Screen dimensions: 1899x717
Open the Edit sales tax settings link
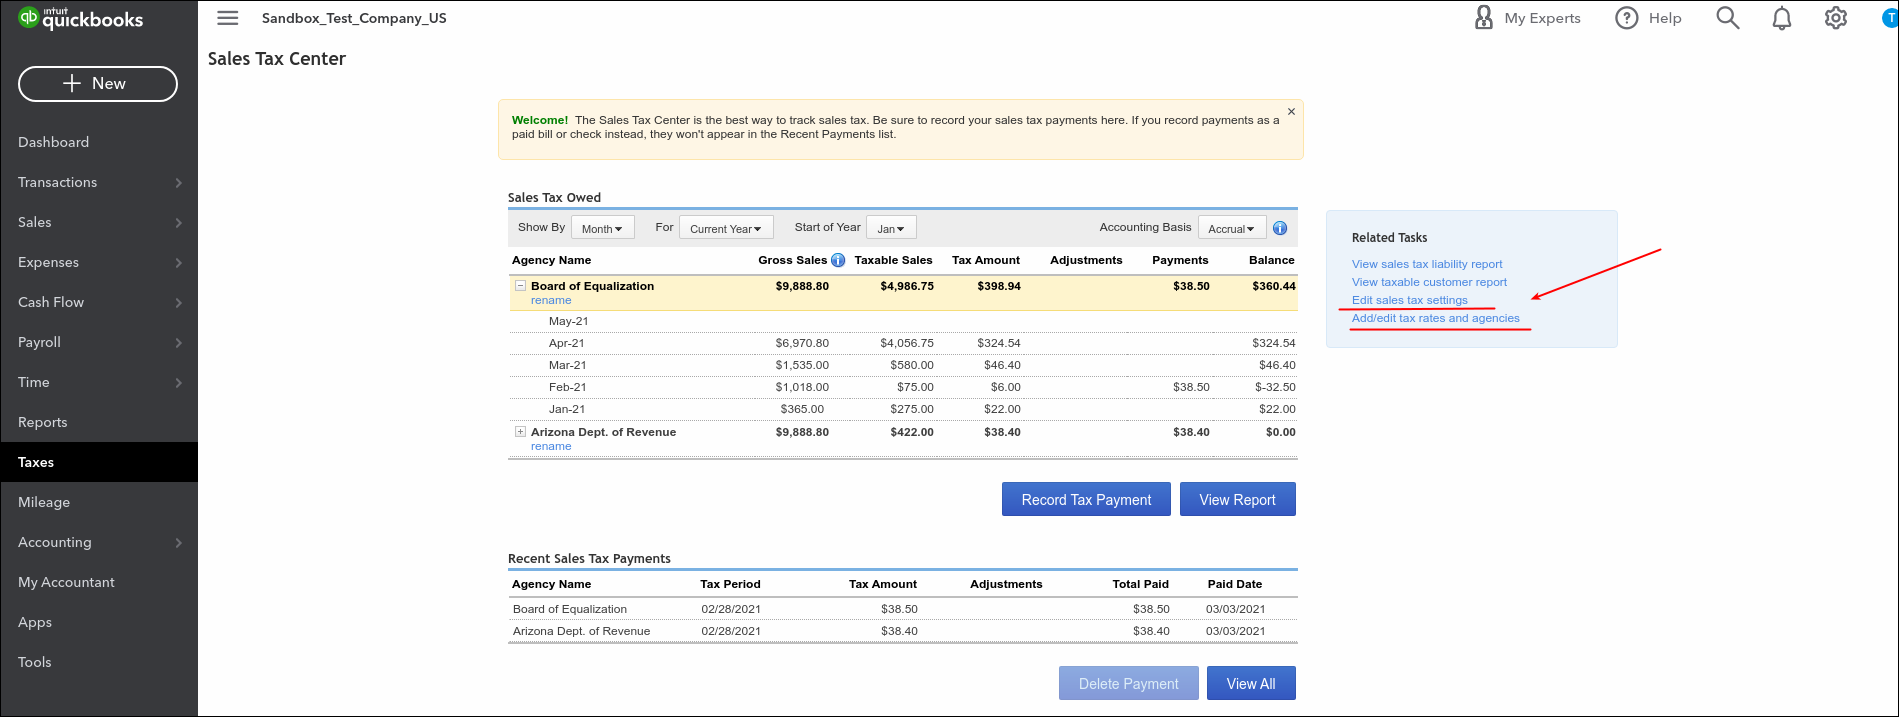coord(1410,300)
